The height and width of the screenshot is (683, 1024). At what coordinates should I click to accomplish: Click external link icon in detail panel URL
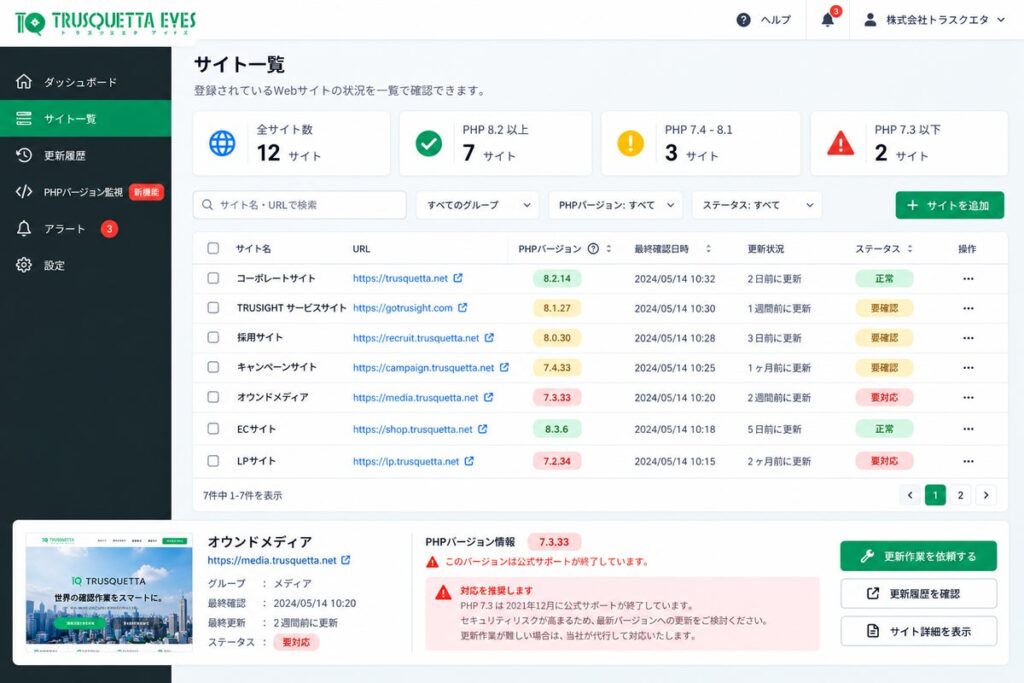pos(345,560)
